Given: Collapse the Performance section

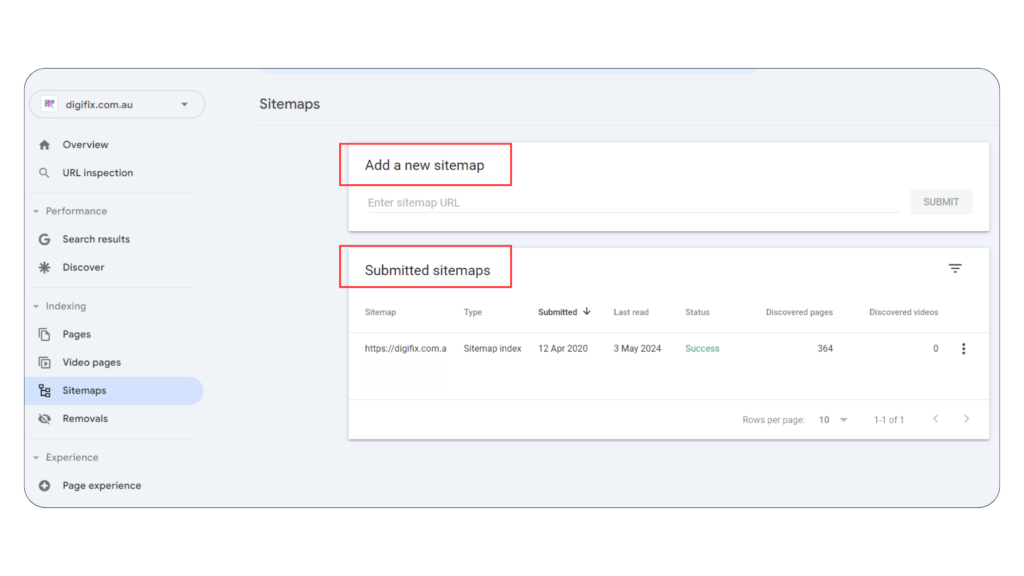Looking at the screenshot, I should (x=36, y=211).
